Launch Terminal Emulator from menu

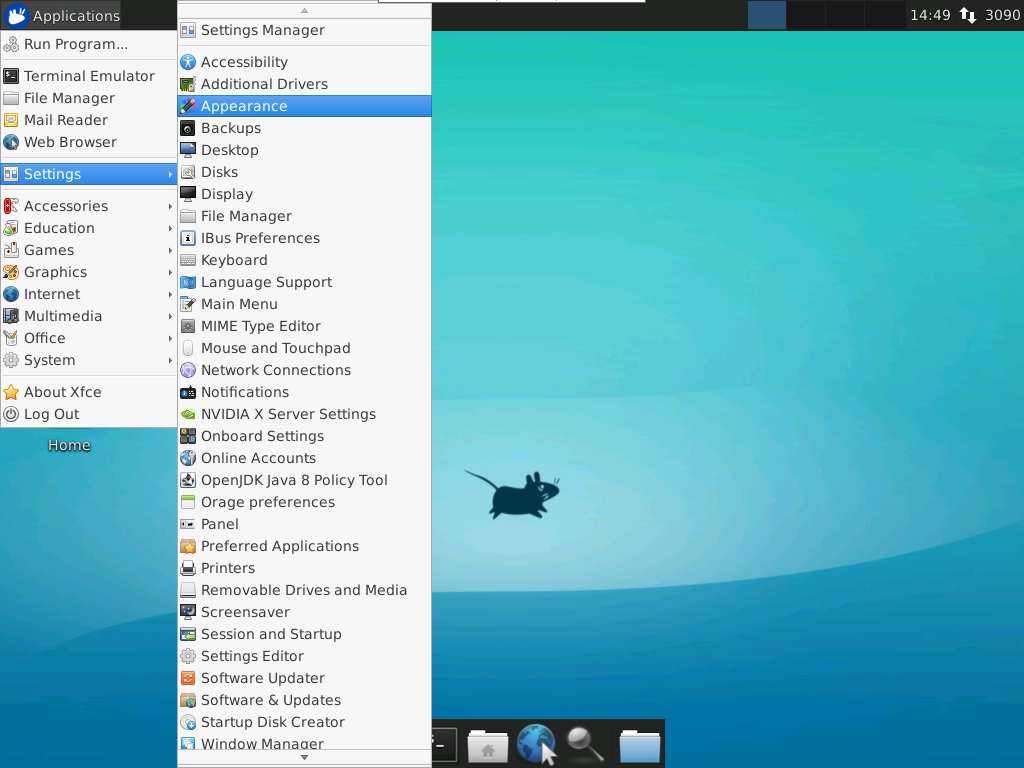(x=89, y=76)
